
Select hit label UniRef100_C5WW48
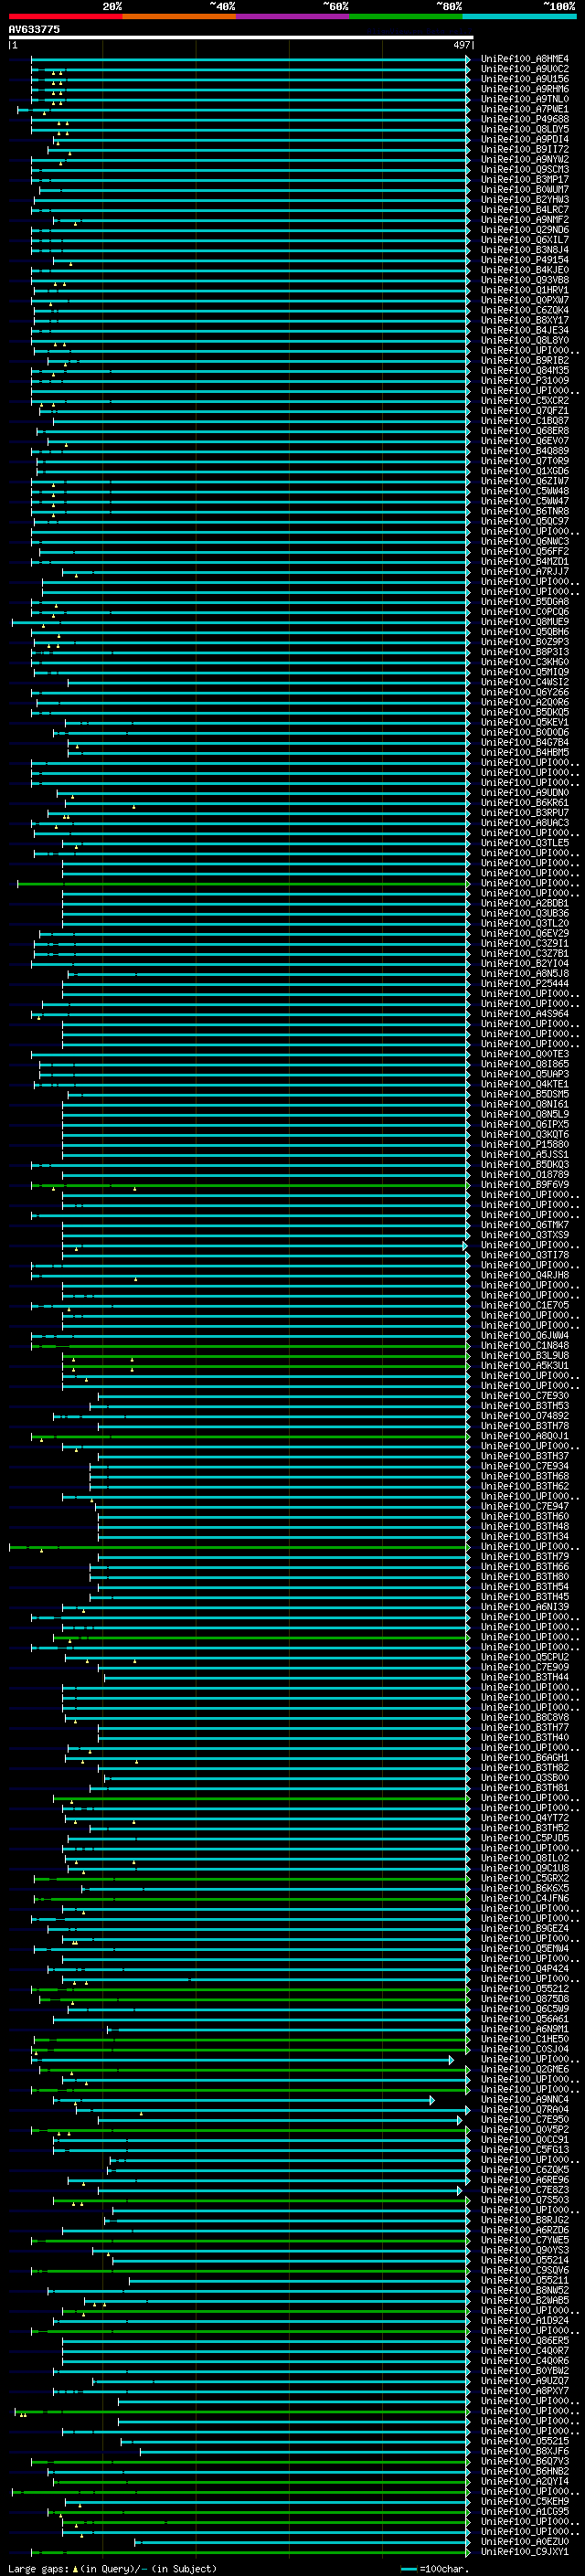525,491
